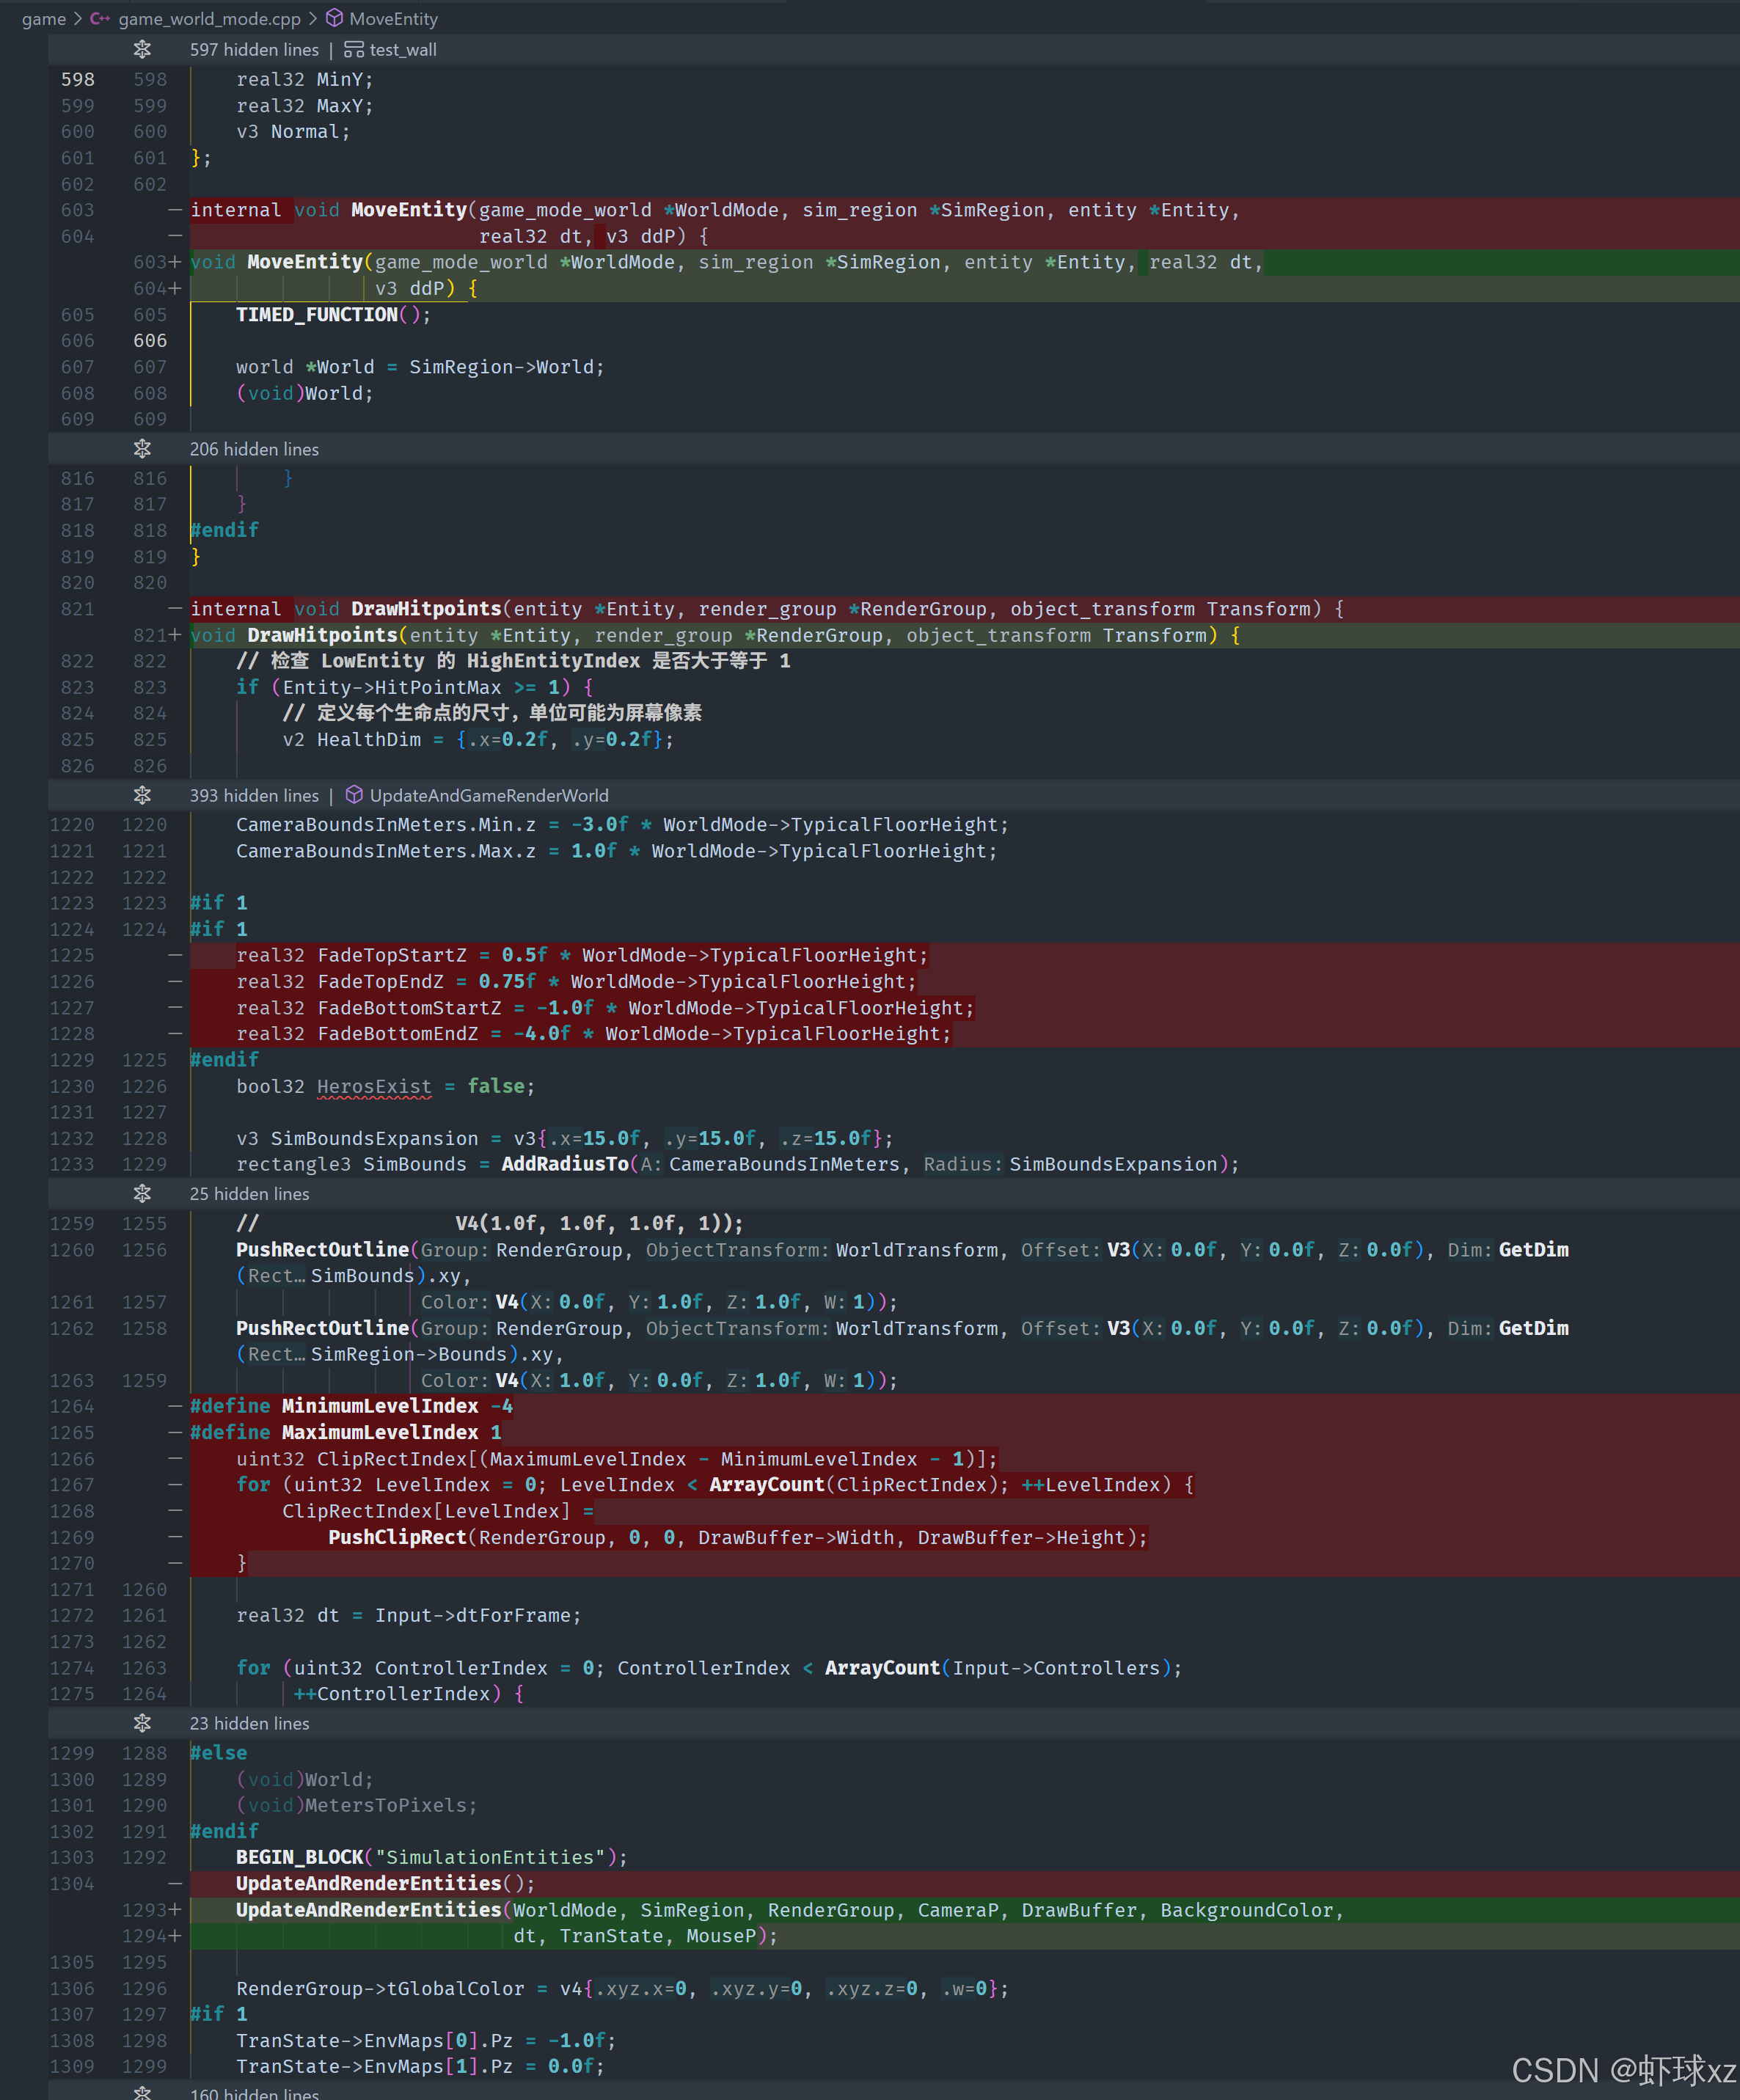Open the MoveEntity breadcrumb symbol dropdown
This screenshot has width=1740, height=2100.
click(393, 19)
